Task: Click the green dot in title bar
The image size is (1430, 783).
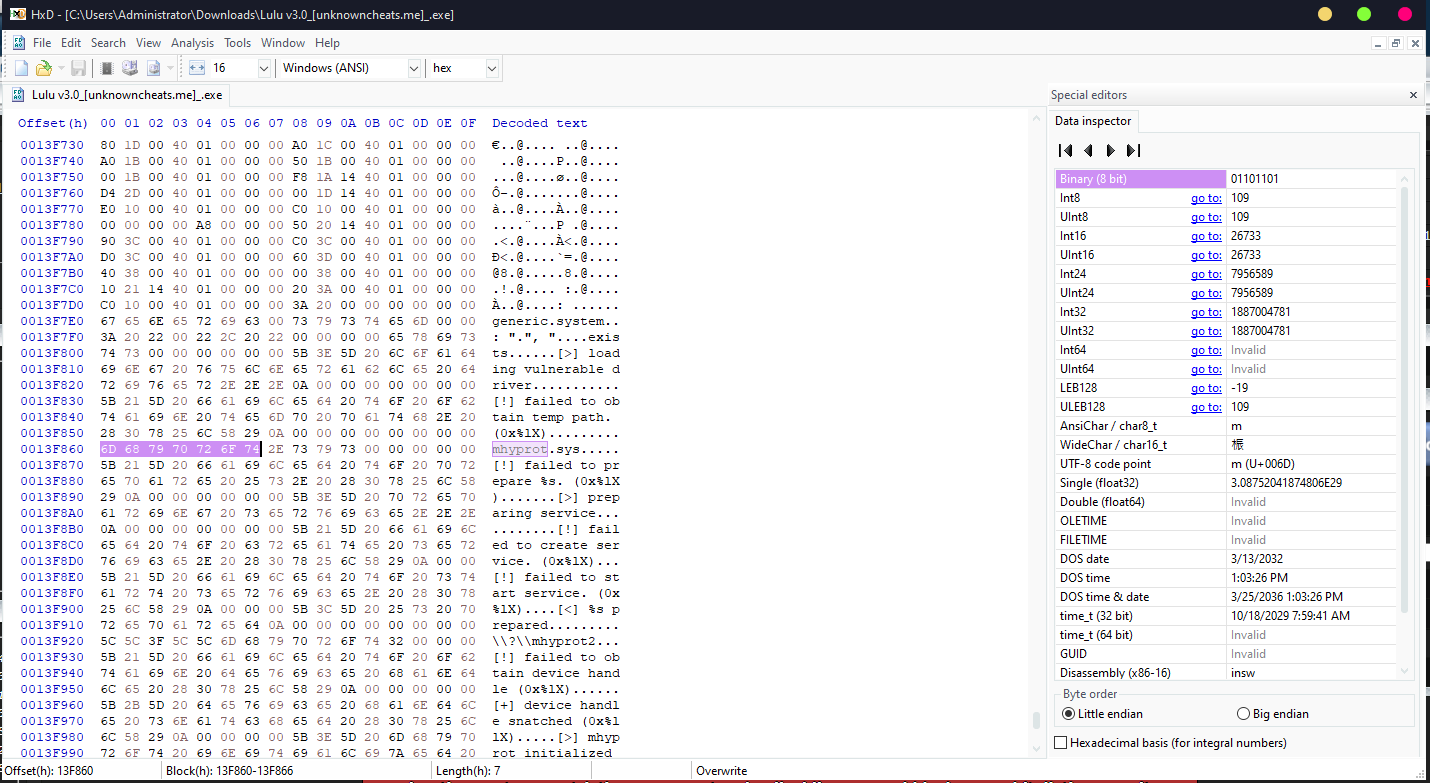Action: click(x=1364, y=14)
